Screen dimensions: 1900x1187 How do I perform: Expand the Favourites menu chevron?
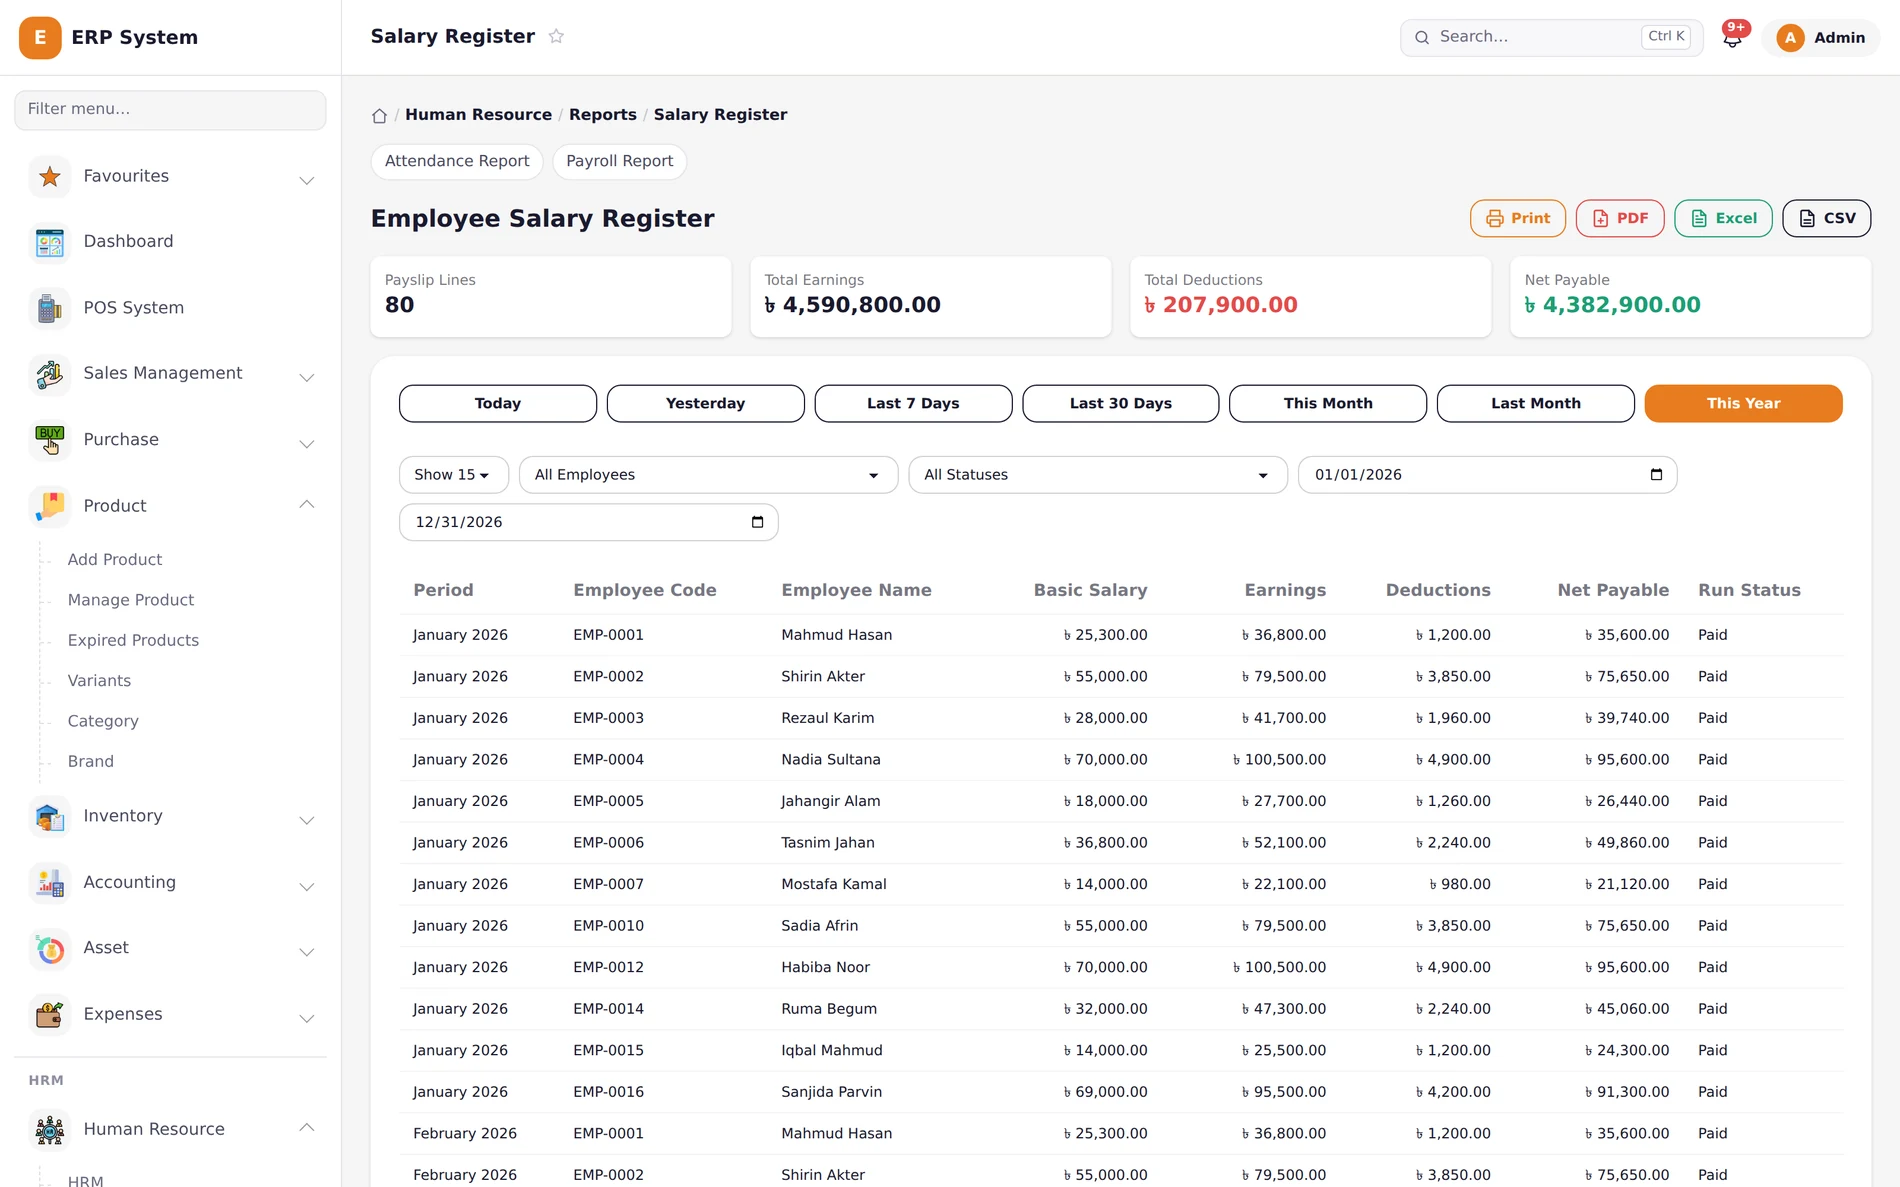pos(307,181)
